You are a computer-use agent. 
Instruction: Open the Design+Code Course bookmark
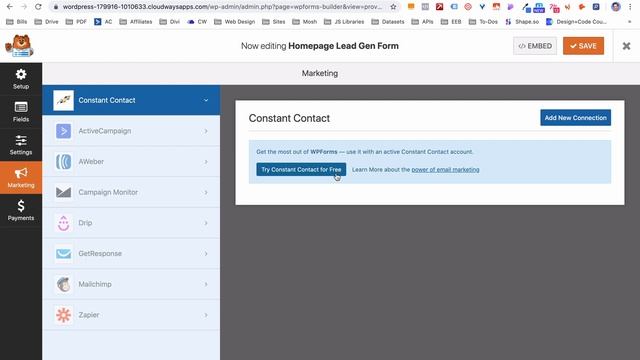coord(576,22)
